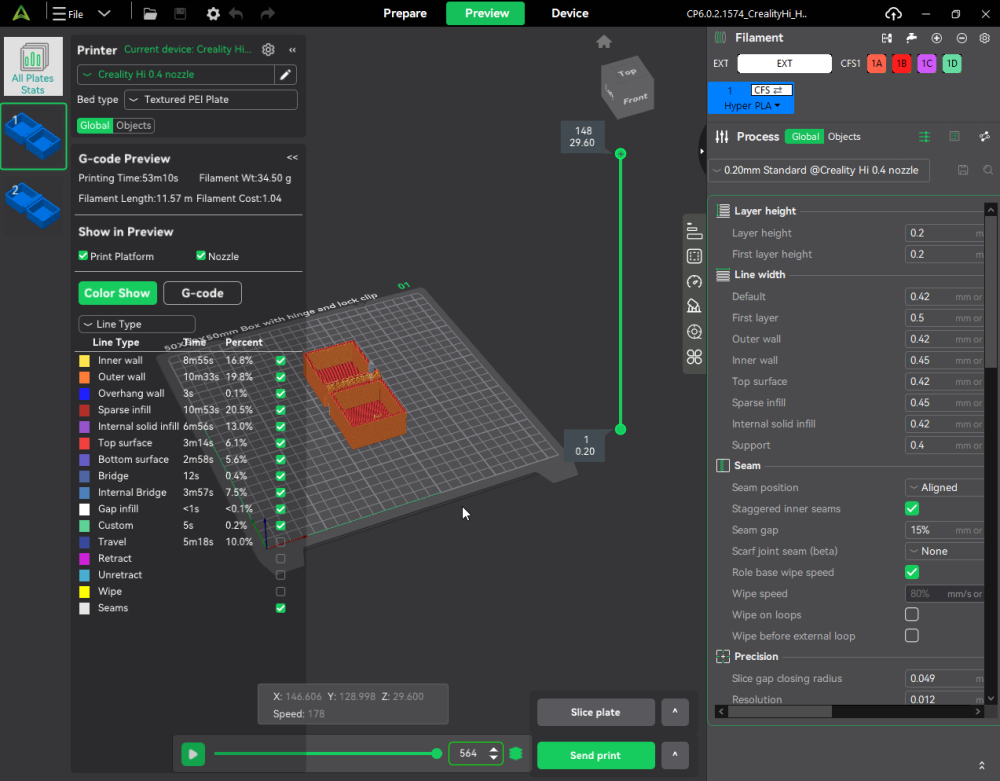The height and width of the screenshot is (781, 1000).
Task: Click the Layer height value field
Action: tap(945, 233)
